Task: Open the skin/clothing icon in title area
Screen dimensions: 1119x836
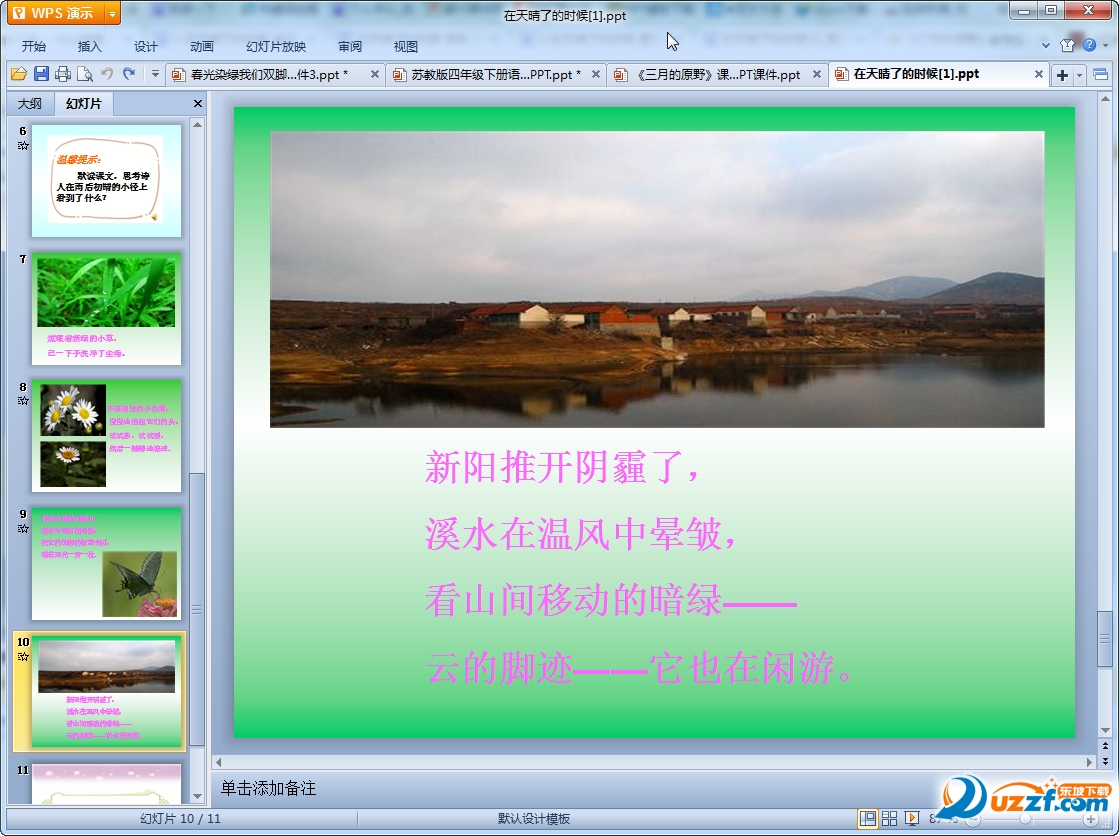Action: (1068, 46)
